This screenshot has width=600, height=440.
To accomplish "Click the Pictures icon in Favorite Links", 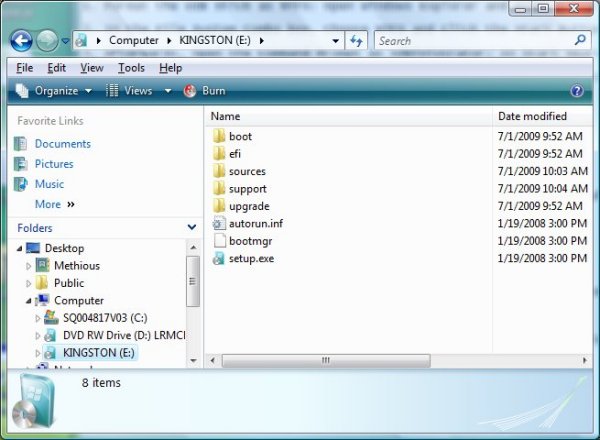I will click(x=20, y=164).
